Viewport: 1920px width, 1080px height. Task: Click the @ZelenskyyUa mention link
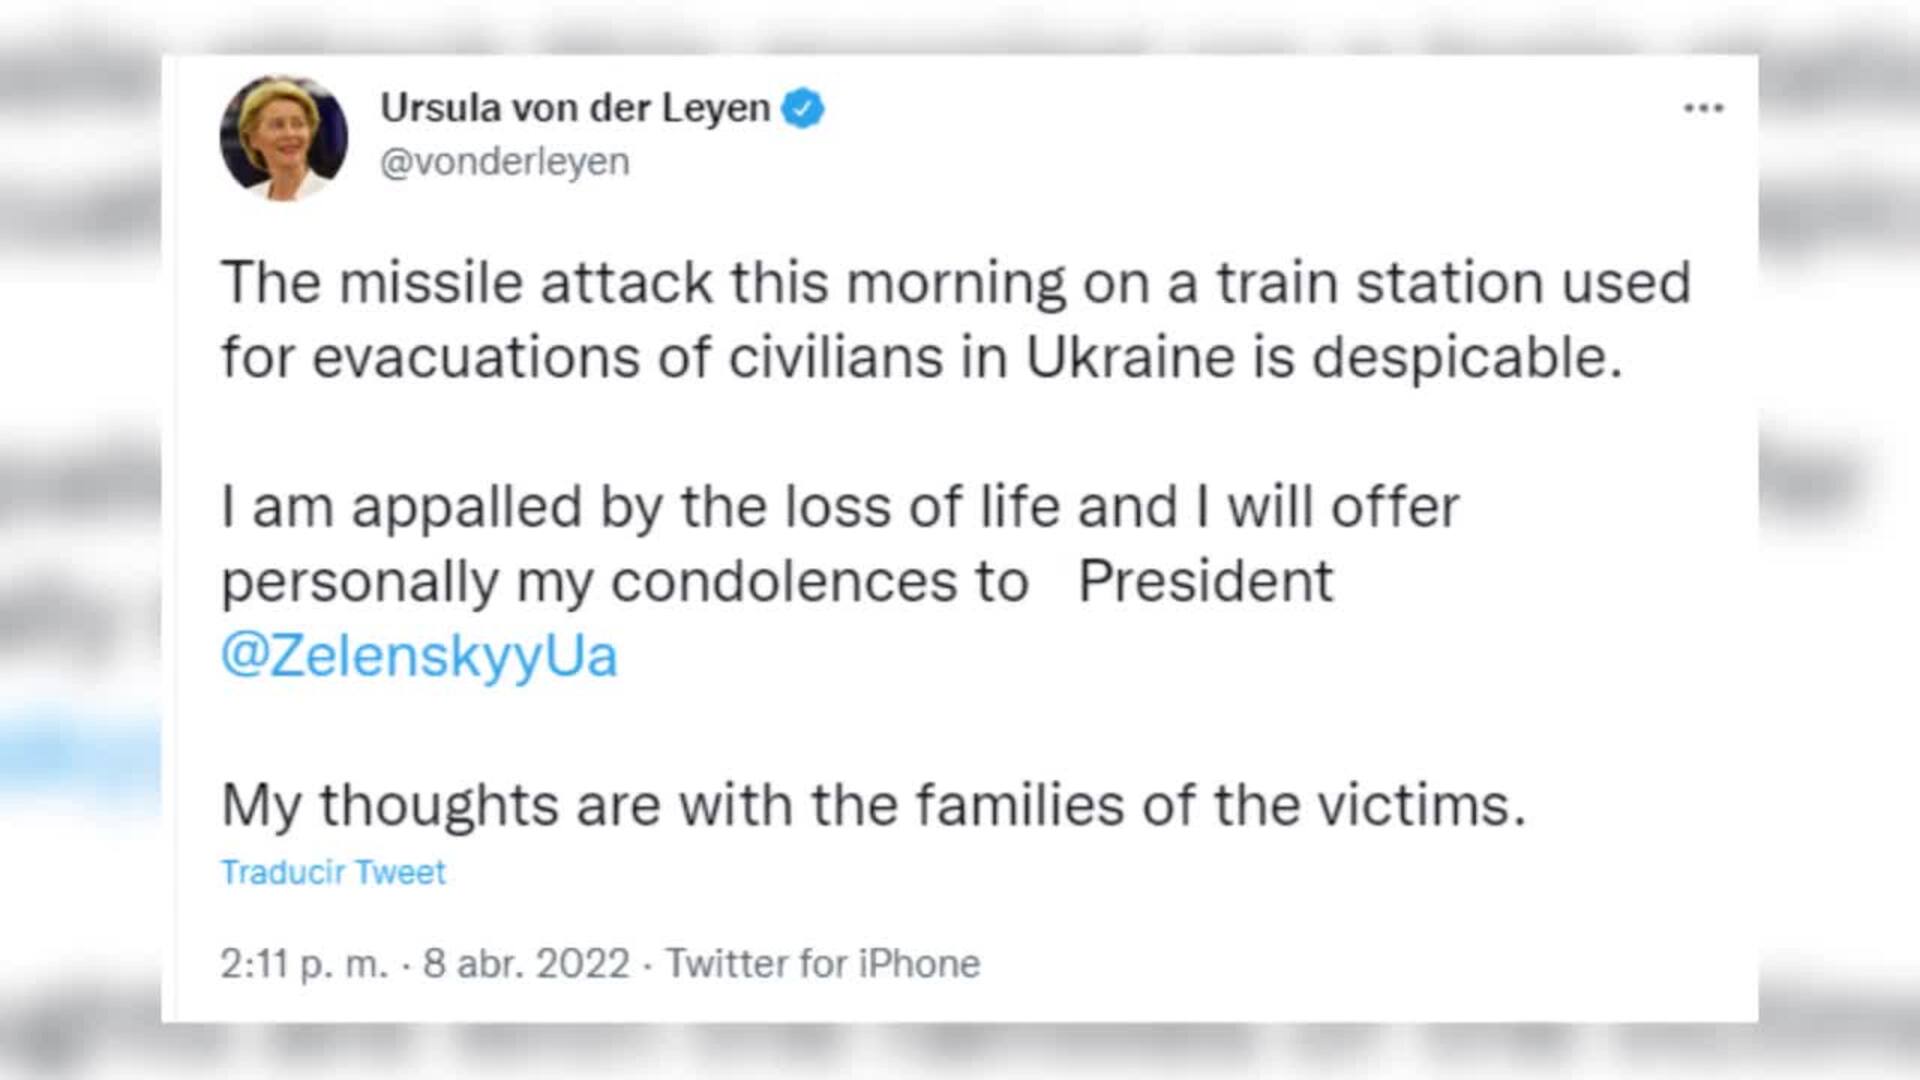[420, 655]
